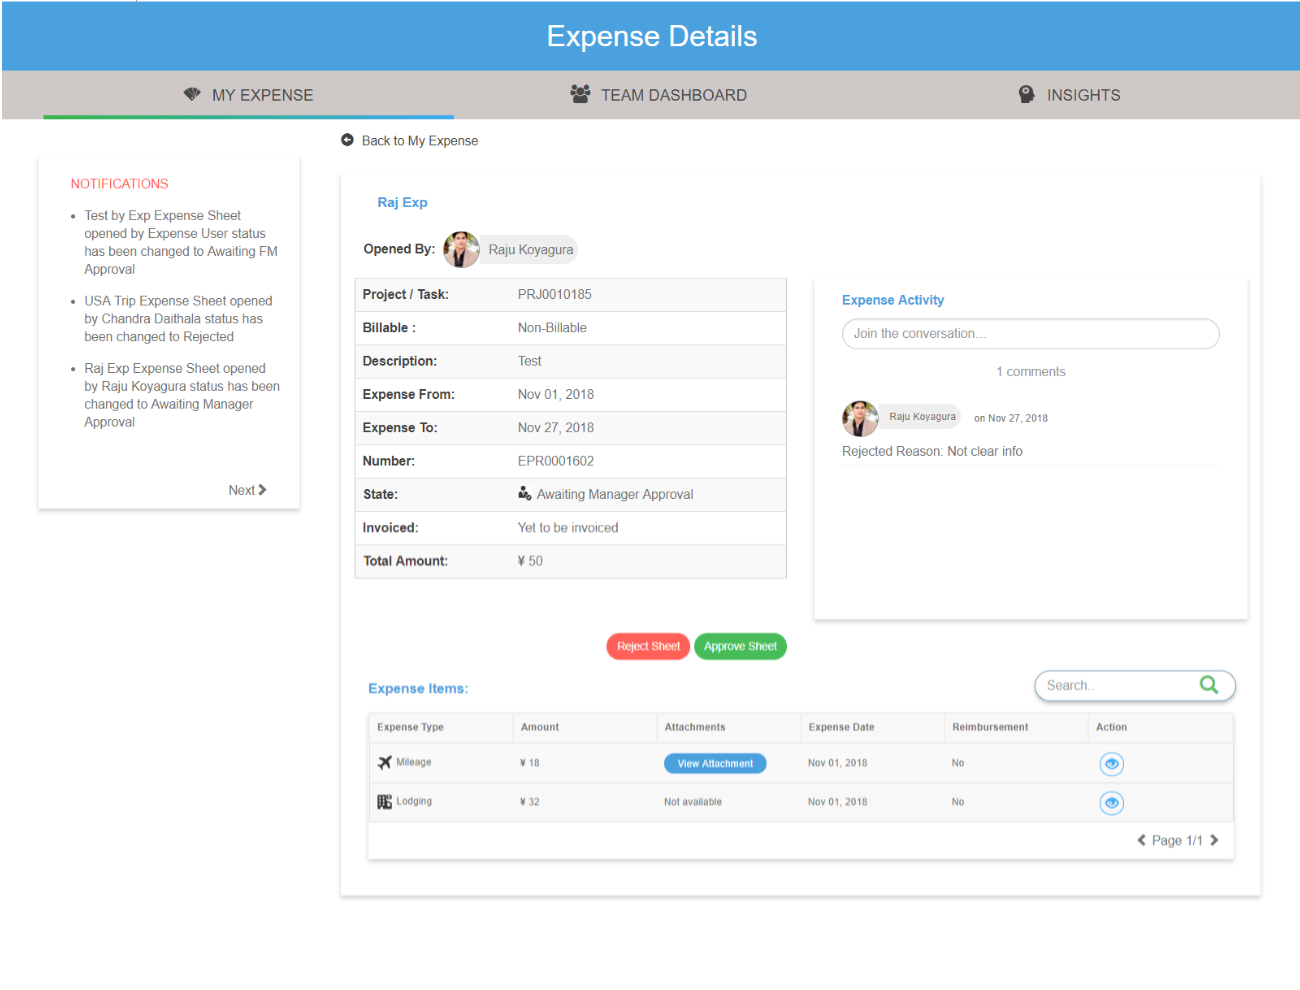Click the people icon in Team Dashboard tab
Image resolution: width=1300 pixels, height=990 pixels.
(580, 94)
